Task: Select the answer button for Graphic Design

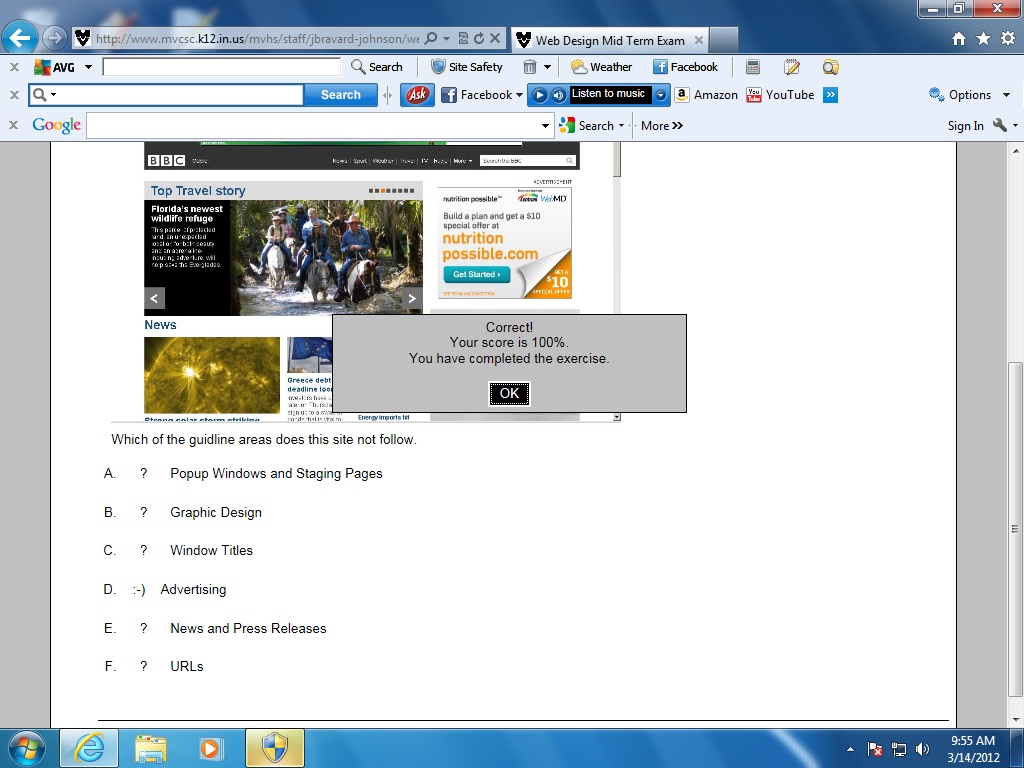Action: 144,512
